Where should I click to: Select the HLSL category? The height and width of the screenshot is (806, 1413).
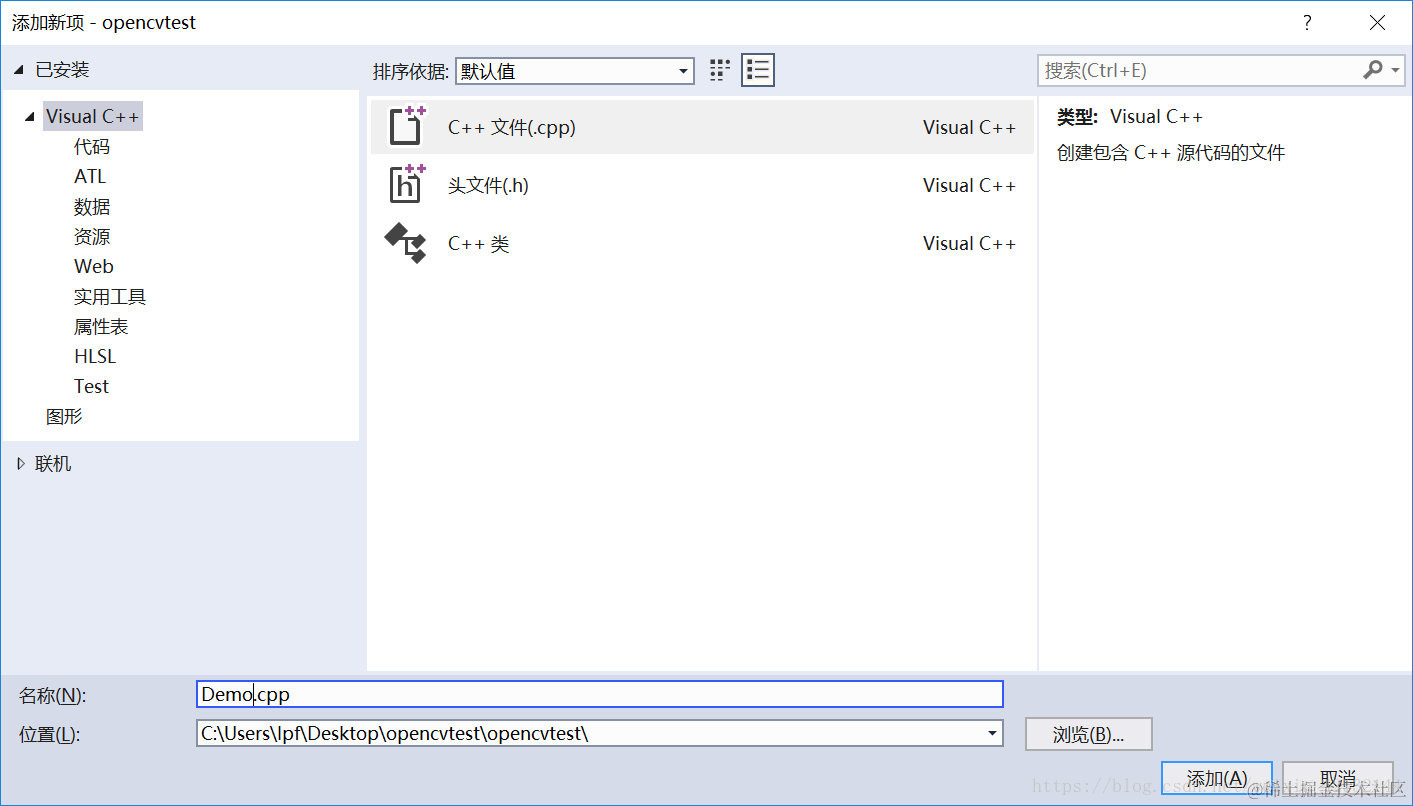[95, 356]
